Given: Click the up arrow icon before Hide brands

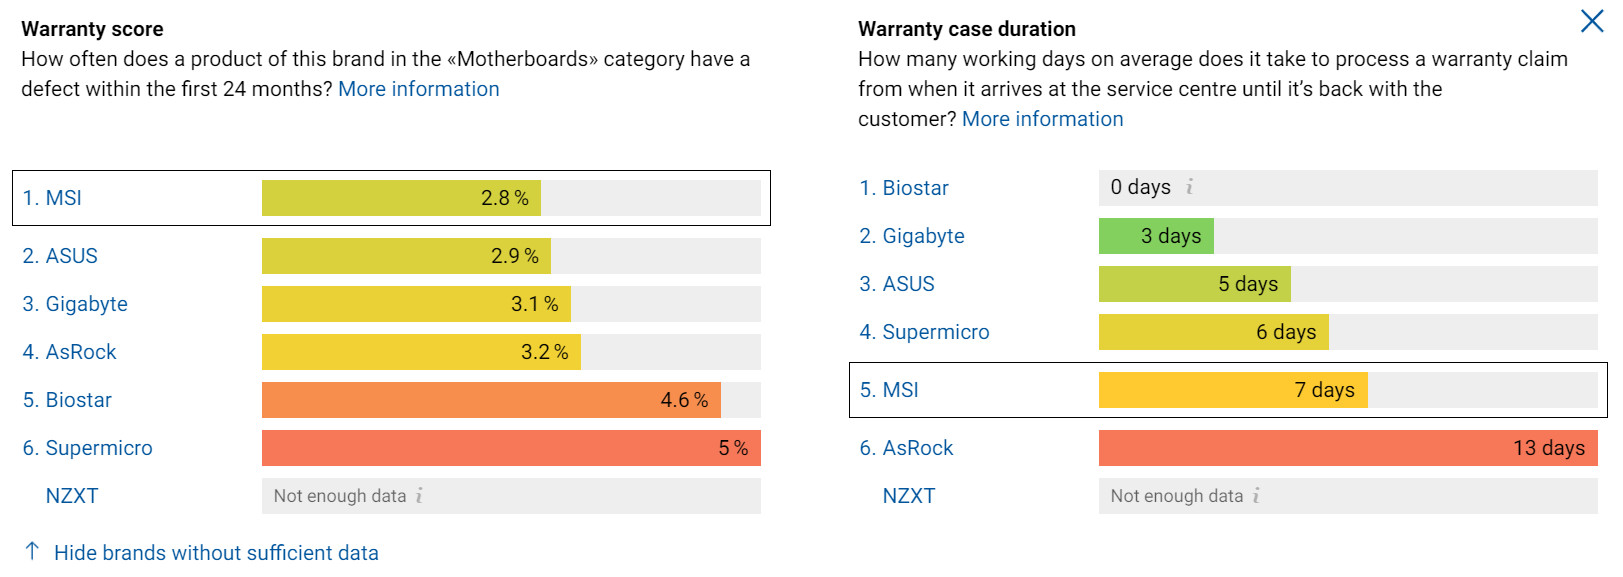Looking at the screenshot, I should coord(32,551).
